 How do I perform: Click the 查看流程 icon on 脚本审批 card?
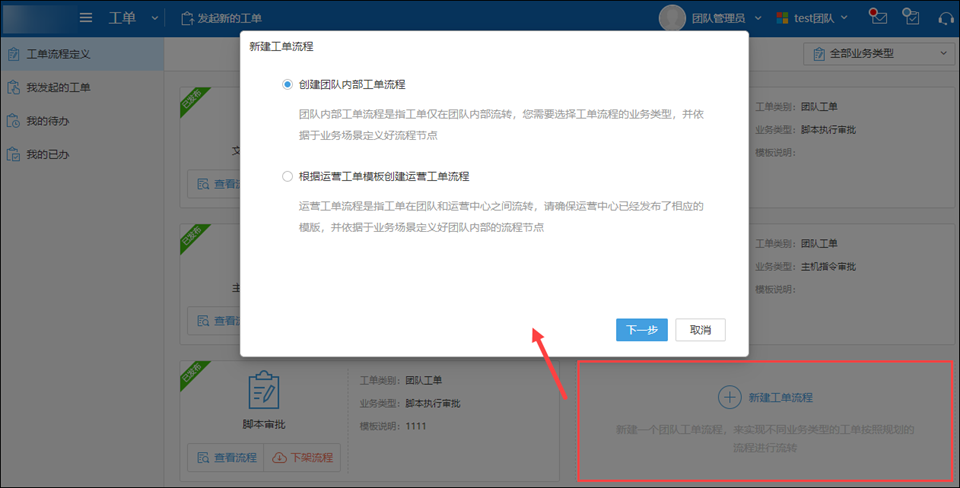(x=203, y=457)
